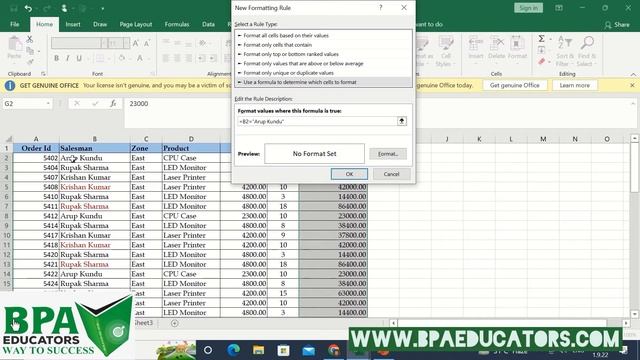Open the Mail app from the taskbar
Viewport: 640px width, 360px height.
309,350
